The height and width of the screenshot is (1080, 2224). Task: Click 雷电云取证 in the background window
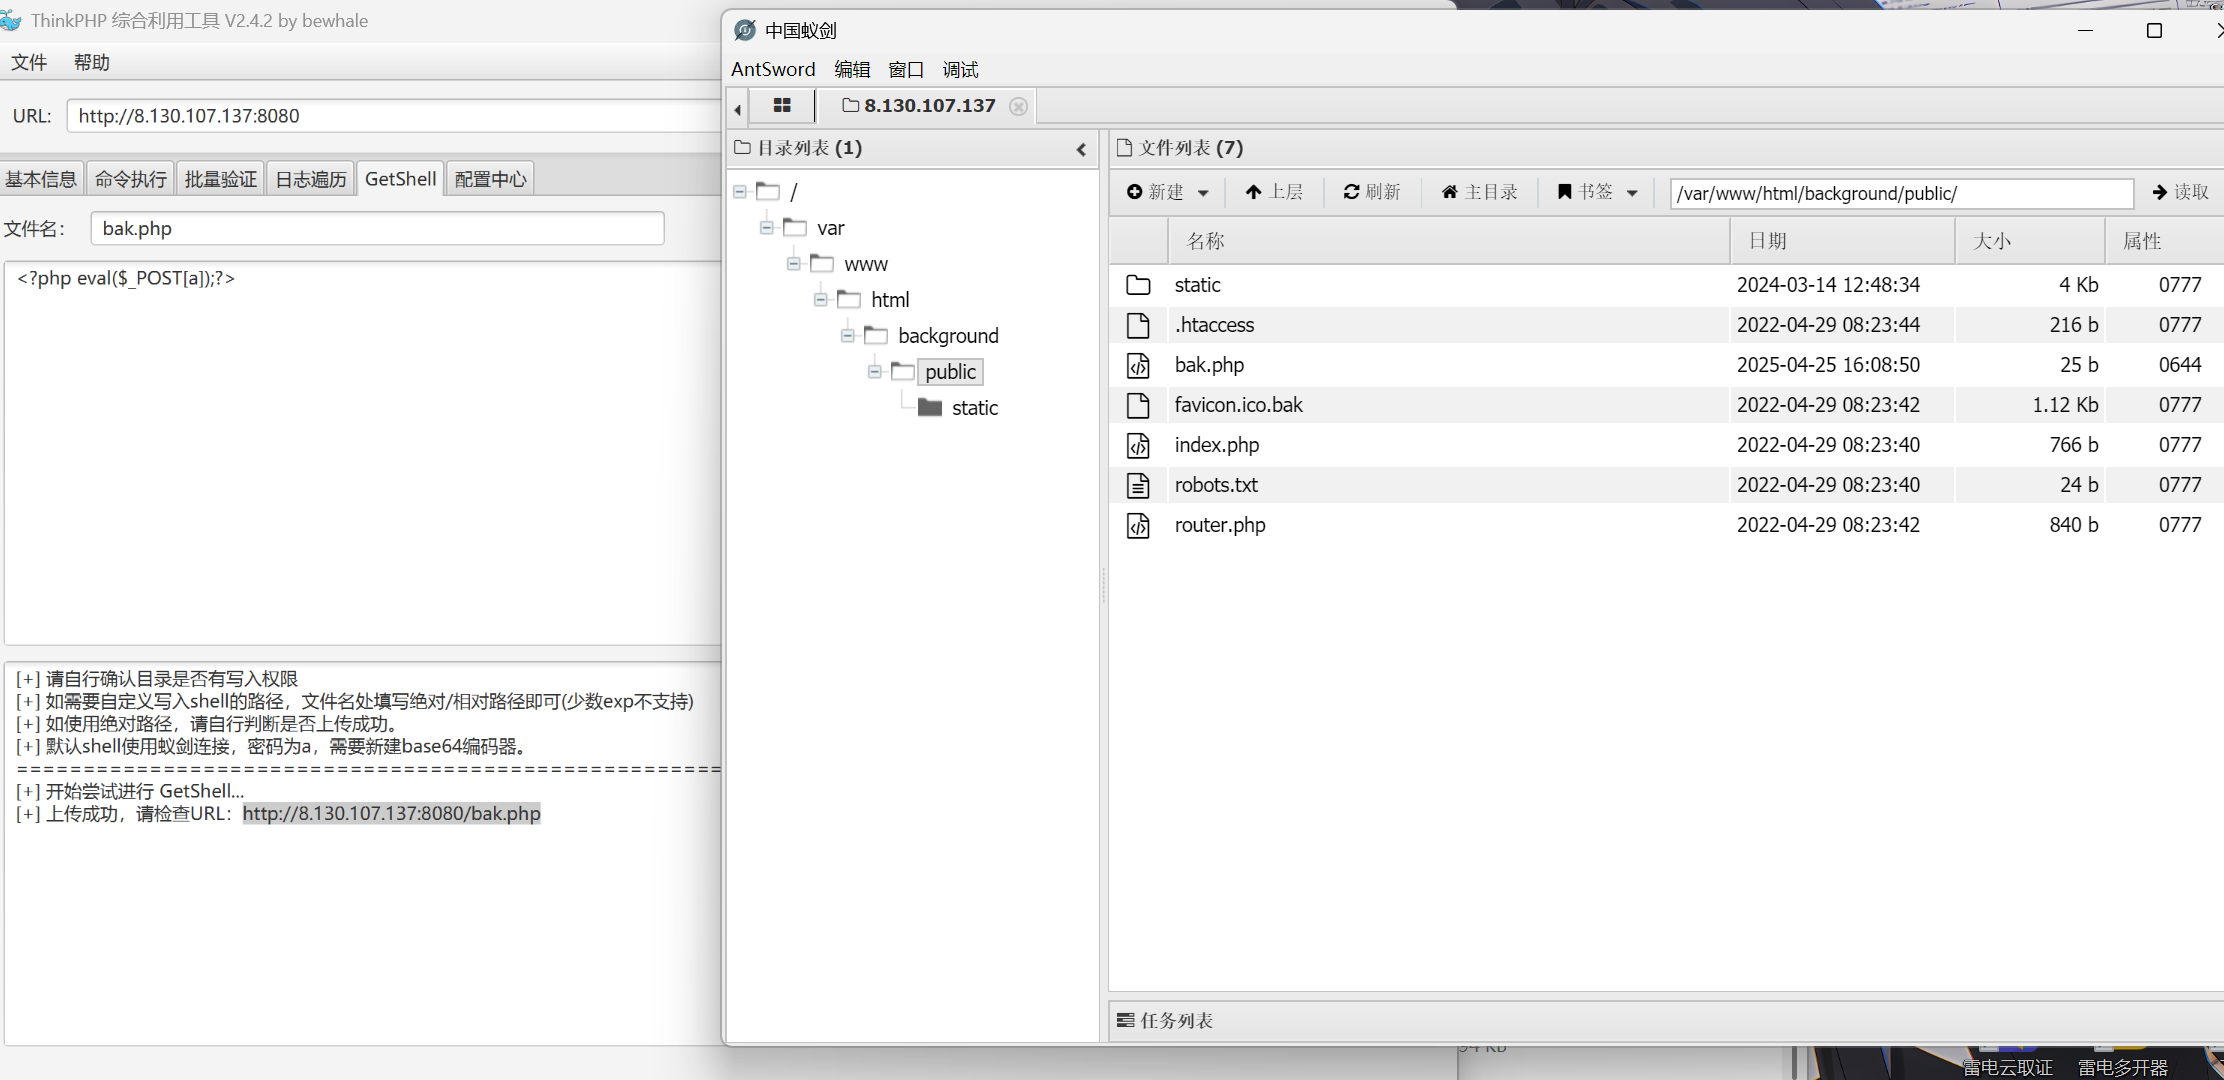click(x=2007, y=1067)
